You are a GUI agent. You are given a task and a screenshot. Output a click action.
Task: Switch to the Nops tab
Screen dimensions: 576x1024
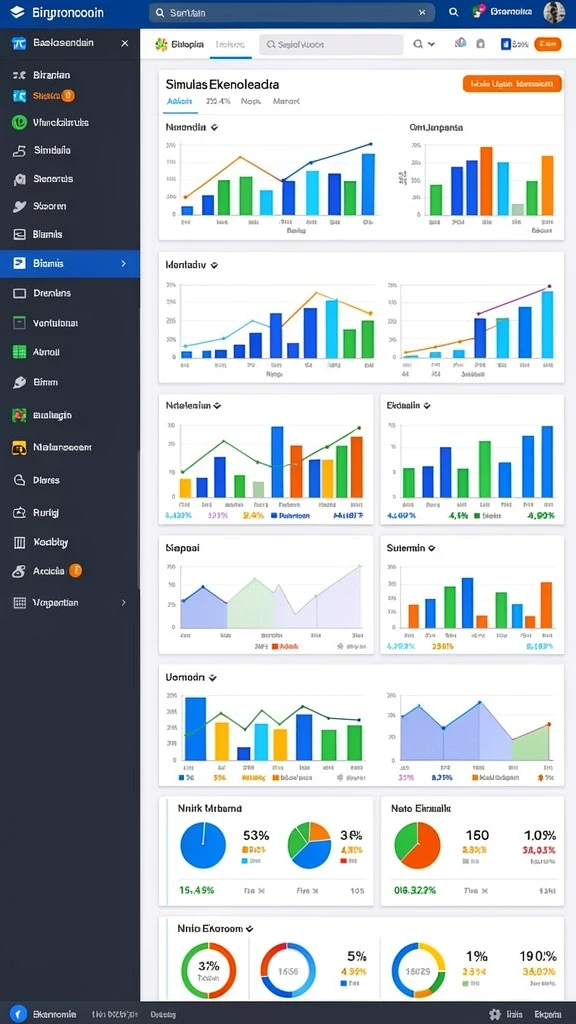(x=251, y=101)
